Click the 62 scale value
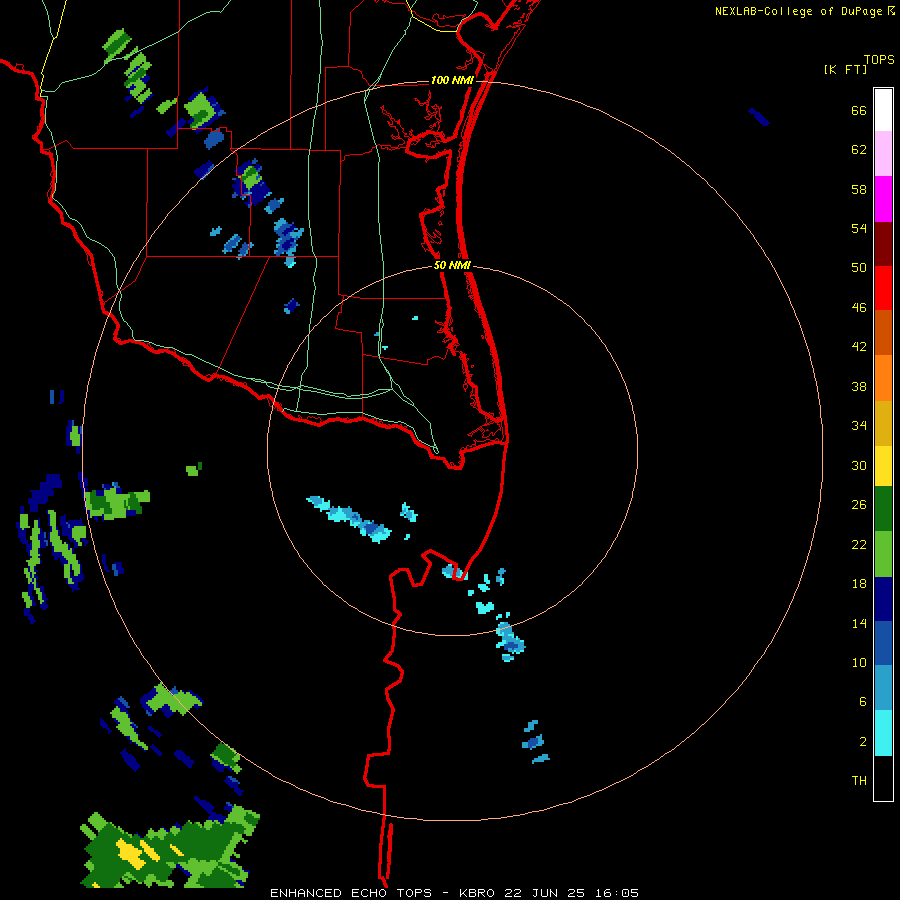Image resolution: width=900 pixels, height=900 pixels. tap(859, 150)
